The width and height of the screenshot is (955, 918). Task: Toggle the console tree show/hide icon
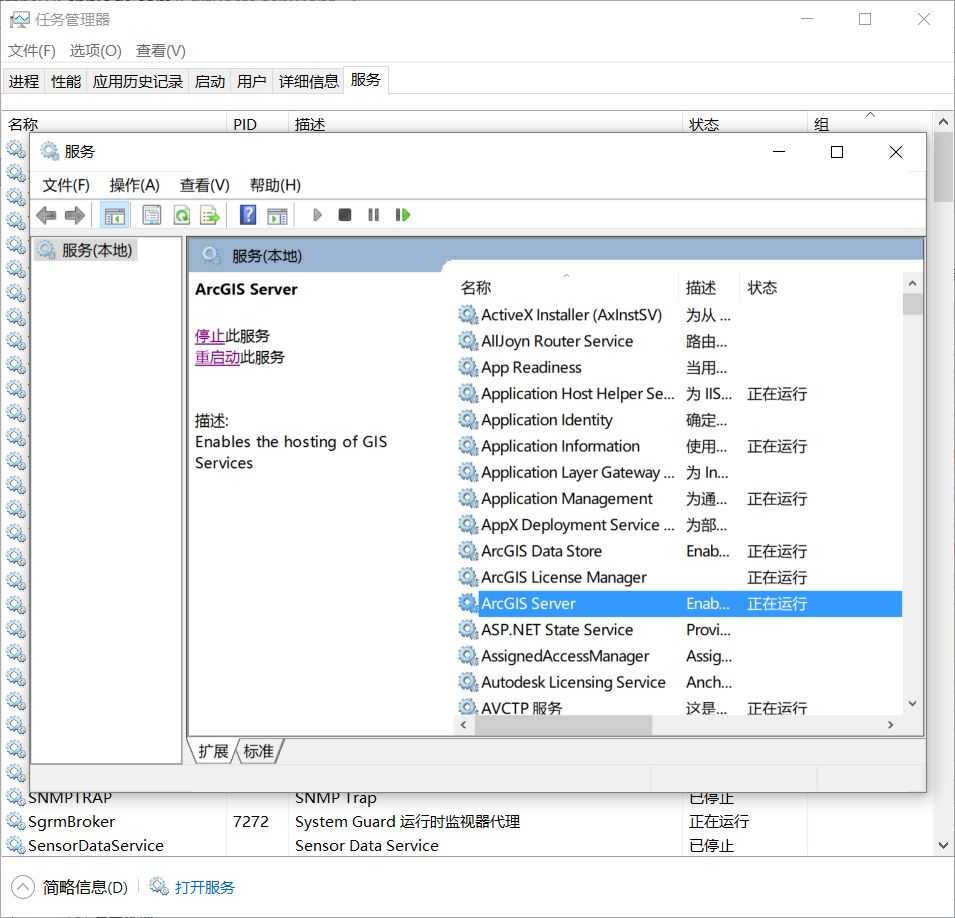point(115,215)
